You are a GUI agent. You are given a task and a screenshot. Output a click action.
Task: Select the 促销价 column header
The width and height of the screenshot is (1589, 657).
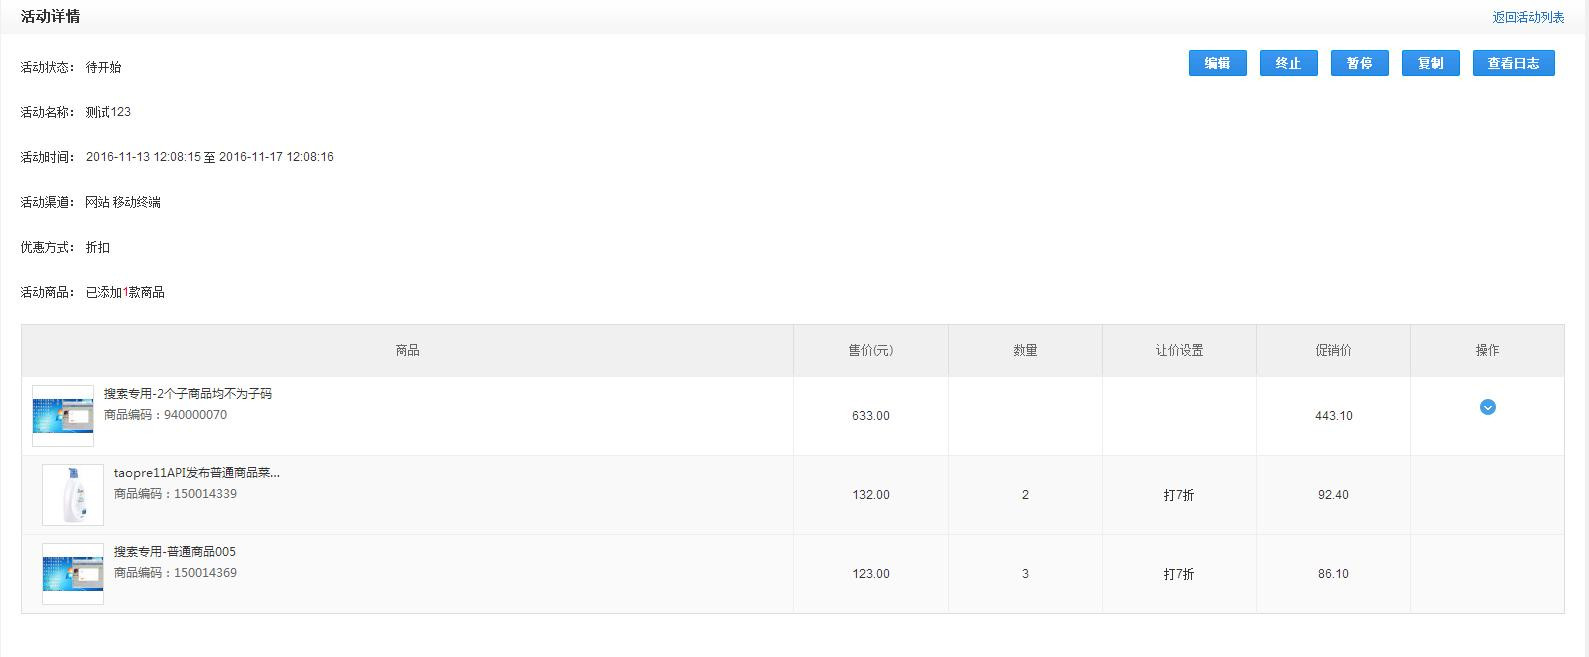pos(1333,350)
